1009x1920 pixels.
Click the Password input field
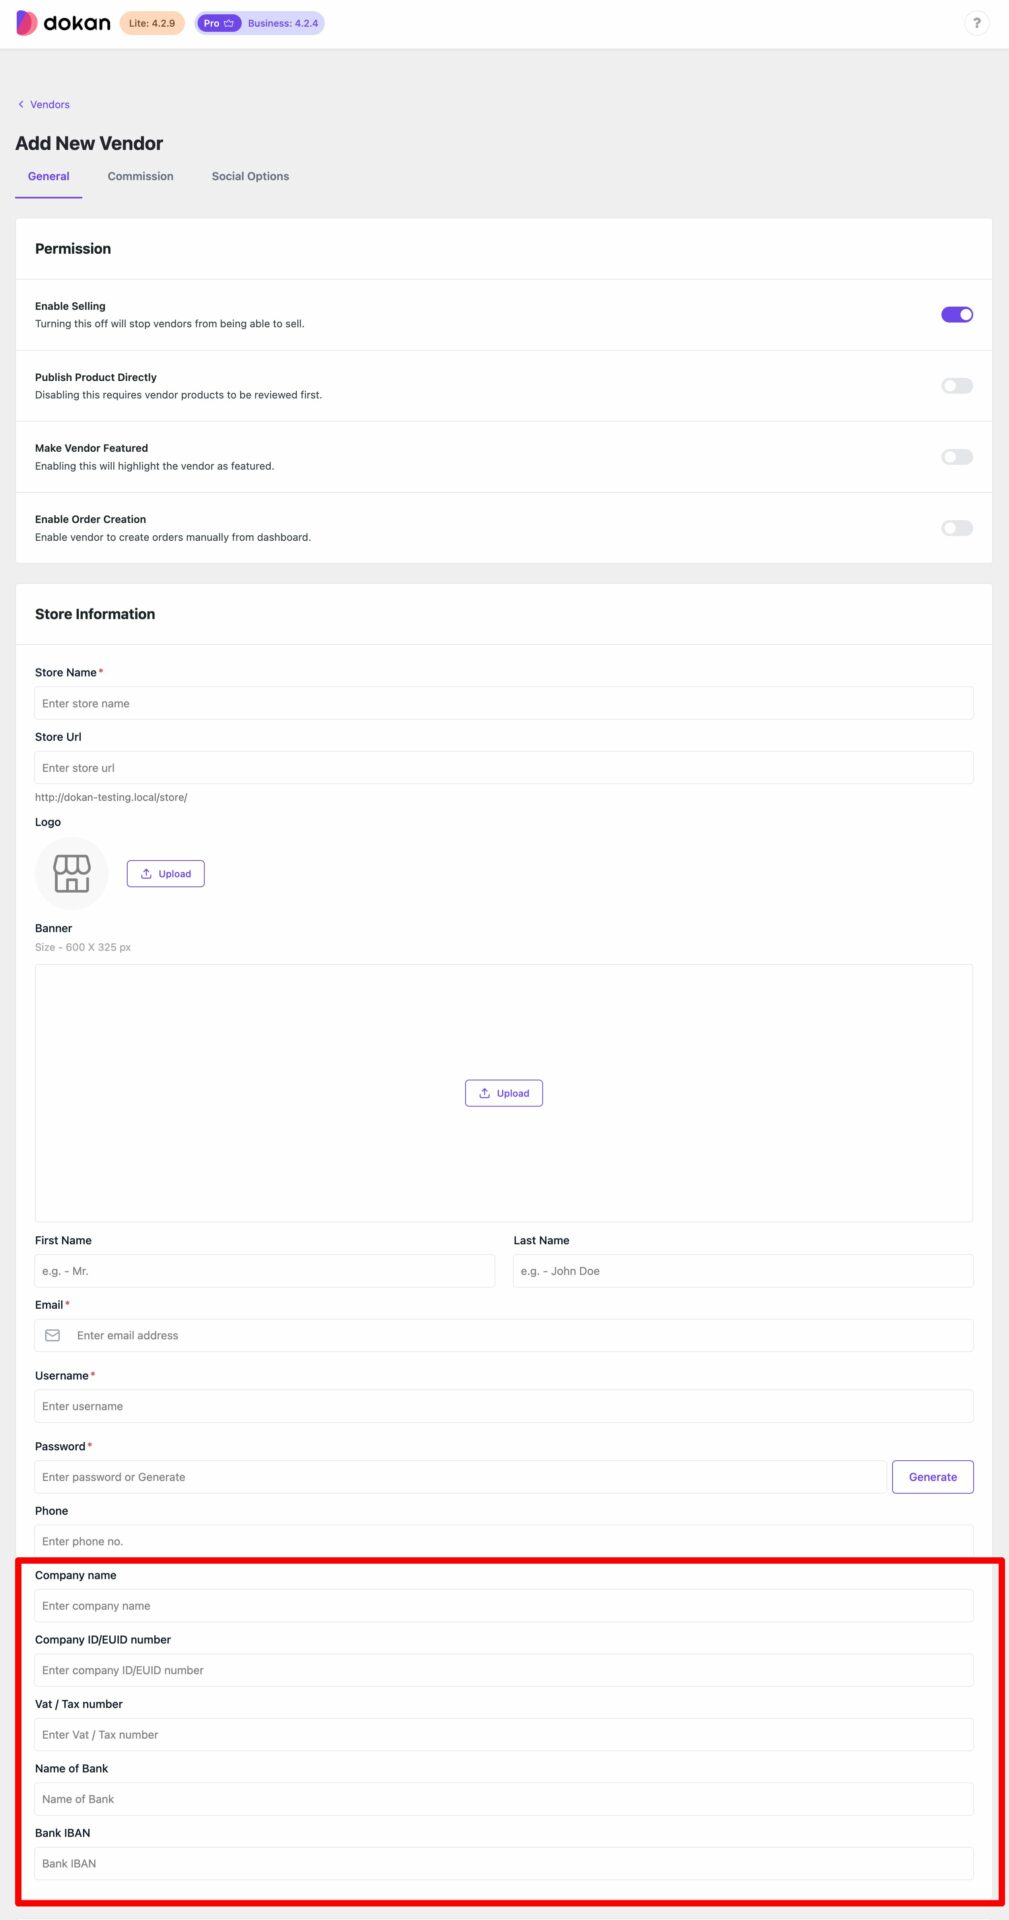click(x=460, y=1476)
